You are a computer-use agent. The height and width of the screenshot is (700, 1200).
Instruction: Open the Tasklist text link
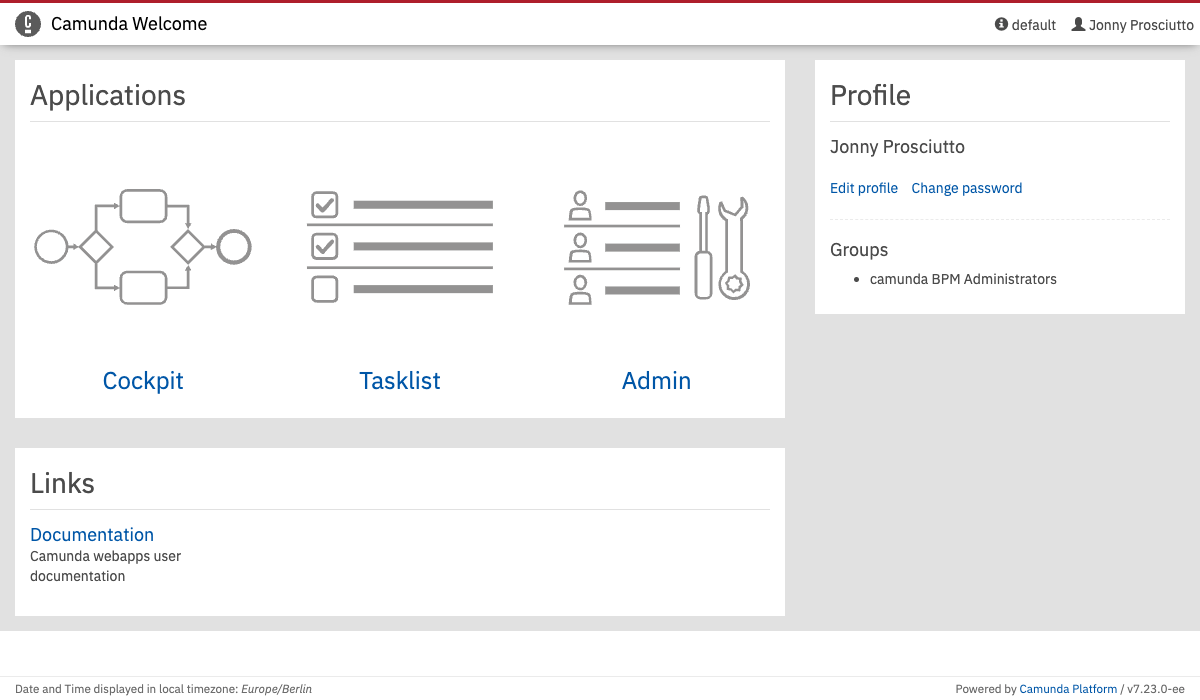click(400, 381)
